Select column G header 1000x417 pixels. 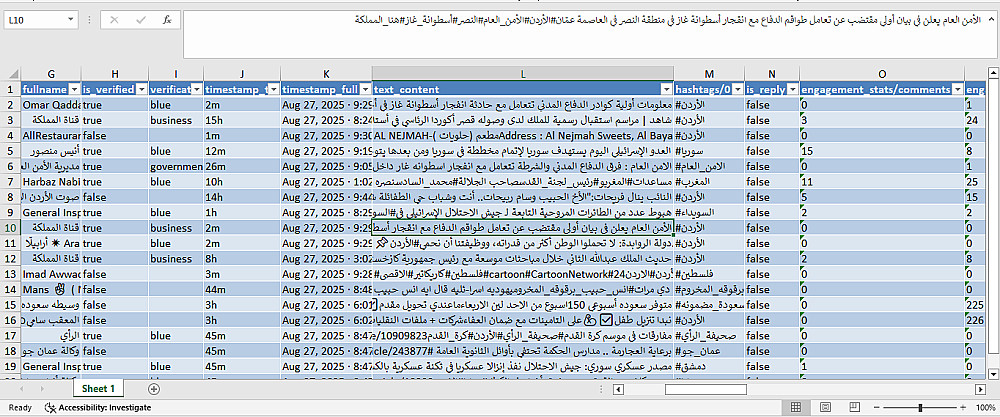[x=51, y=74]
